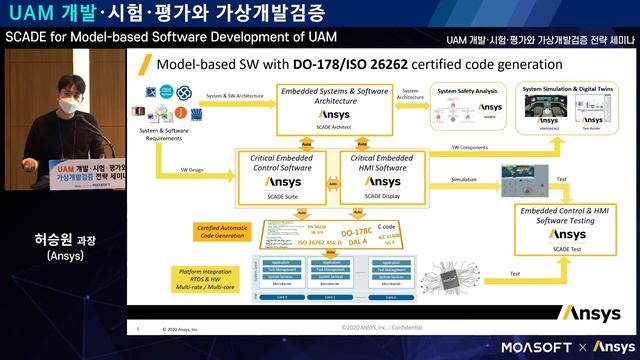
Task: Click the microchip circuit illustration
Action: (x=450, y=278)
